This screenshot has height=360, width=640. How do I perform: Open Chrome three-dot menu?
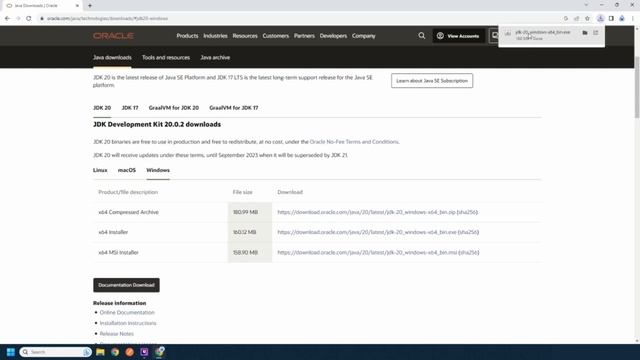633,18
